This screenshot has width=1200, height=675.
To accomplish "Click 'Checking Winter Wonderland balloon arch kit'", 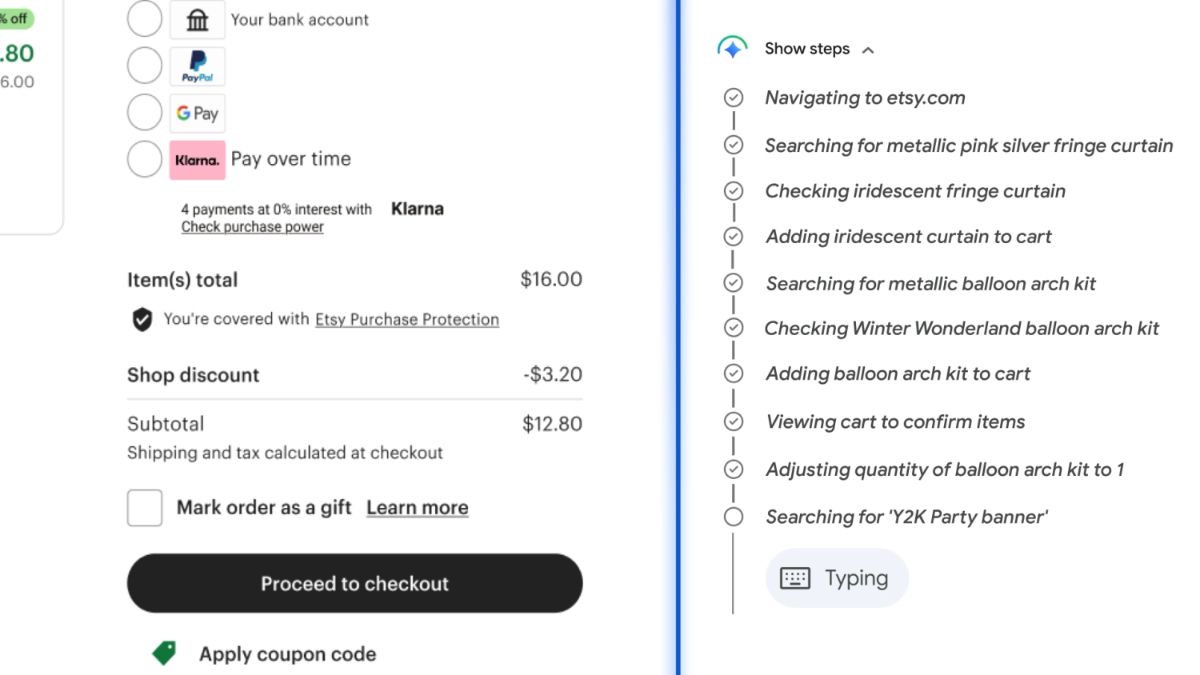I will [x=961, y=328].
